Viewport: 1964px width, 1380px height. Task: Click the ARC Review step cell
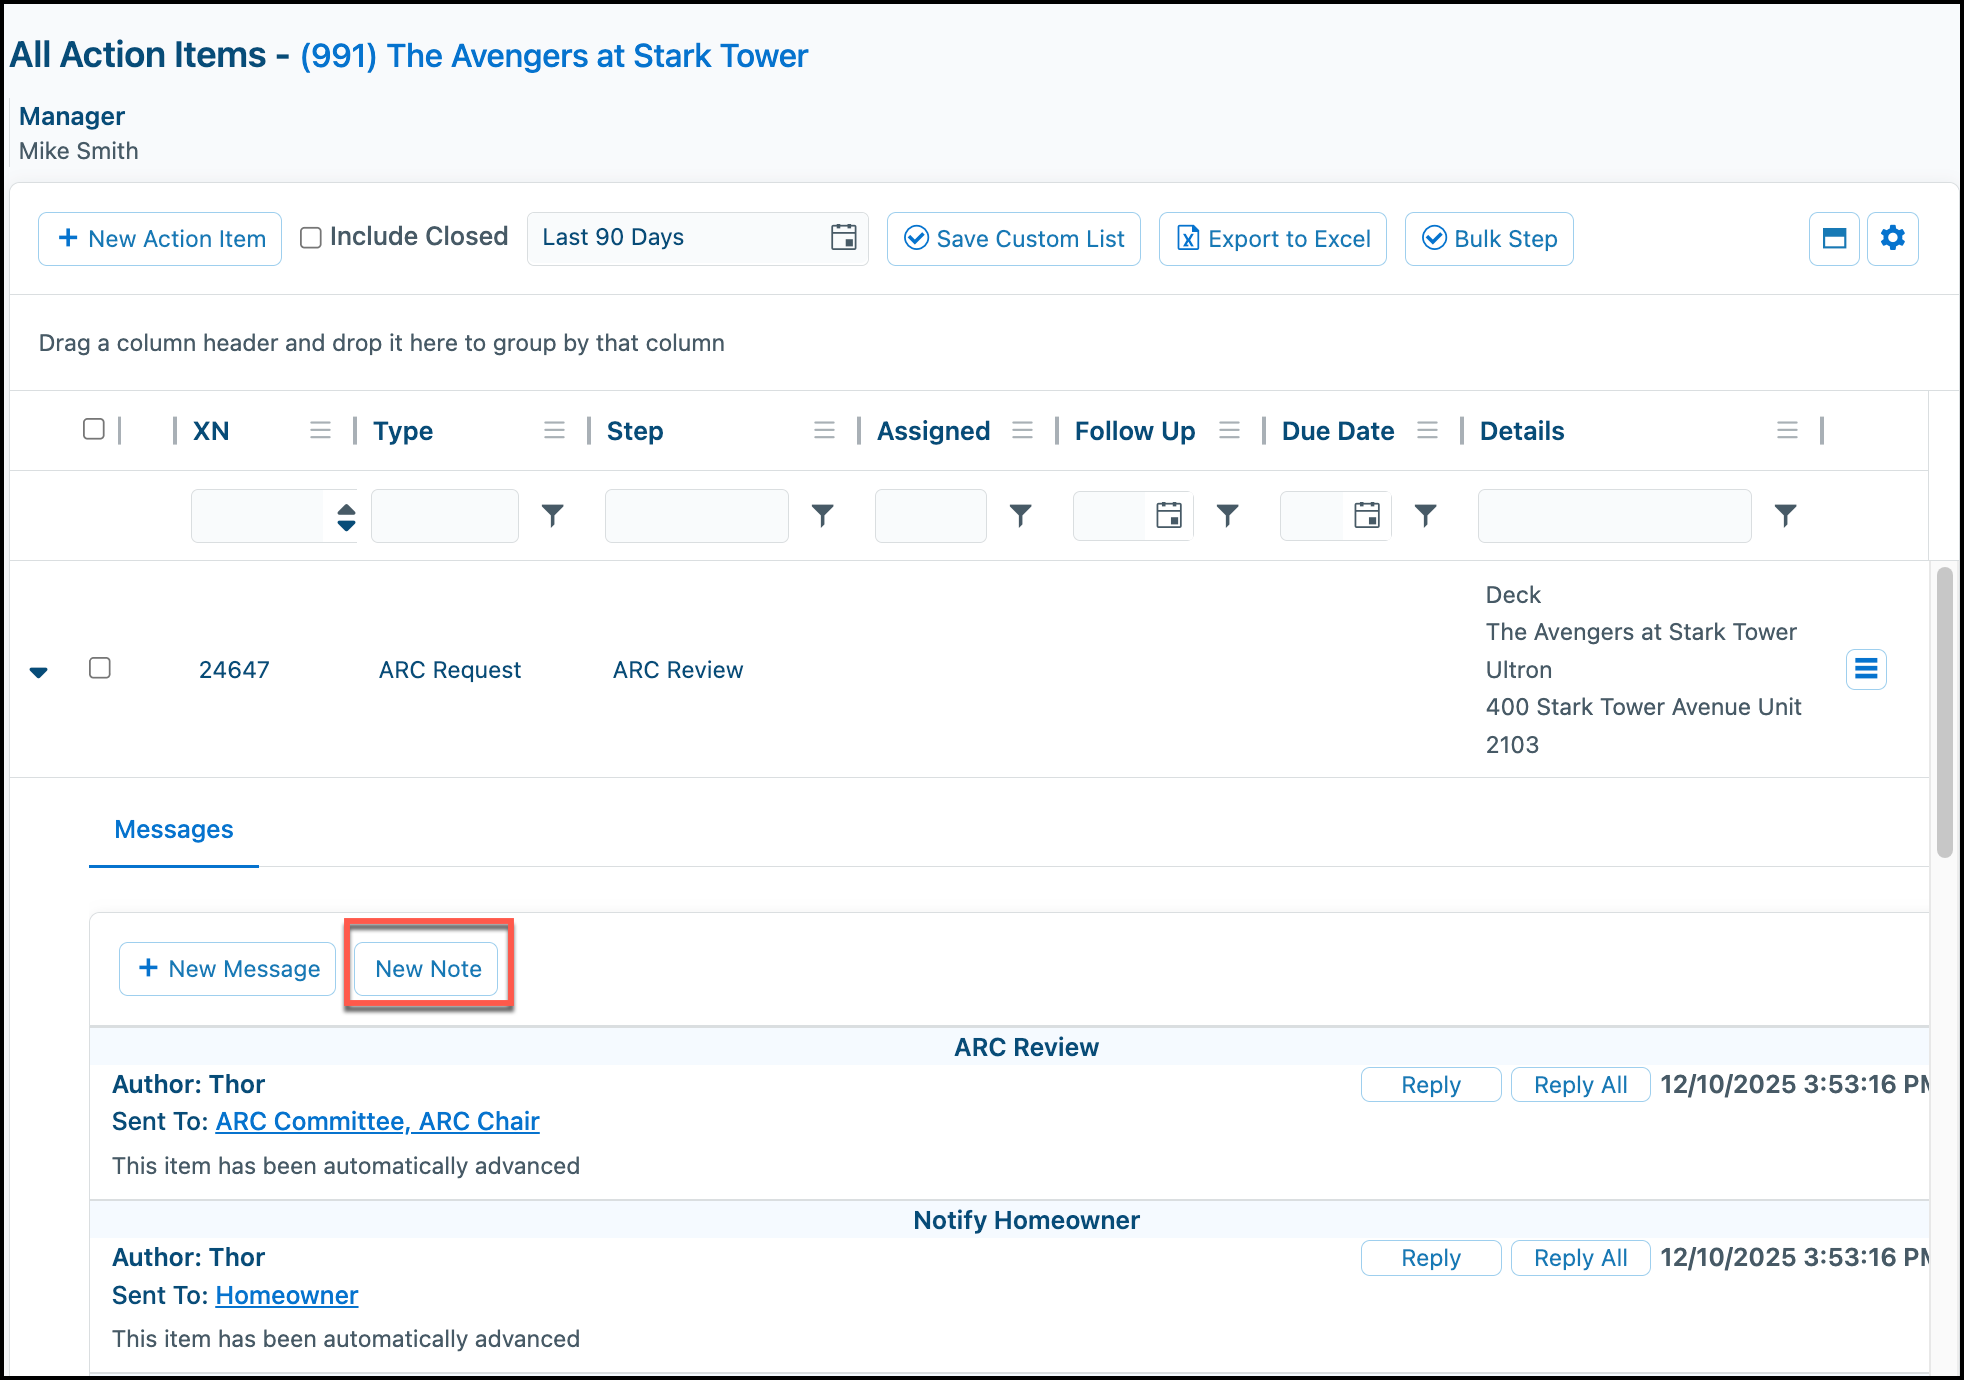coord(678,670)
